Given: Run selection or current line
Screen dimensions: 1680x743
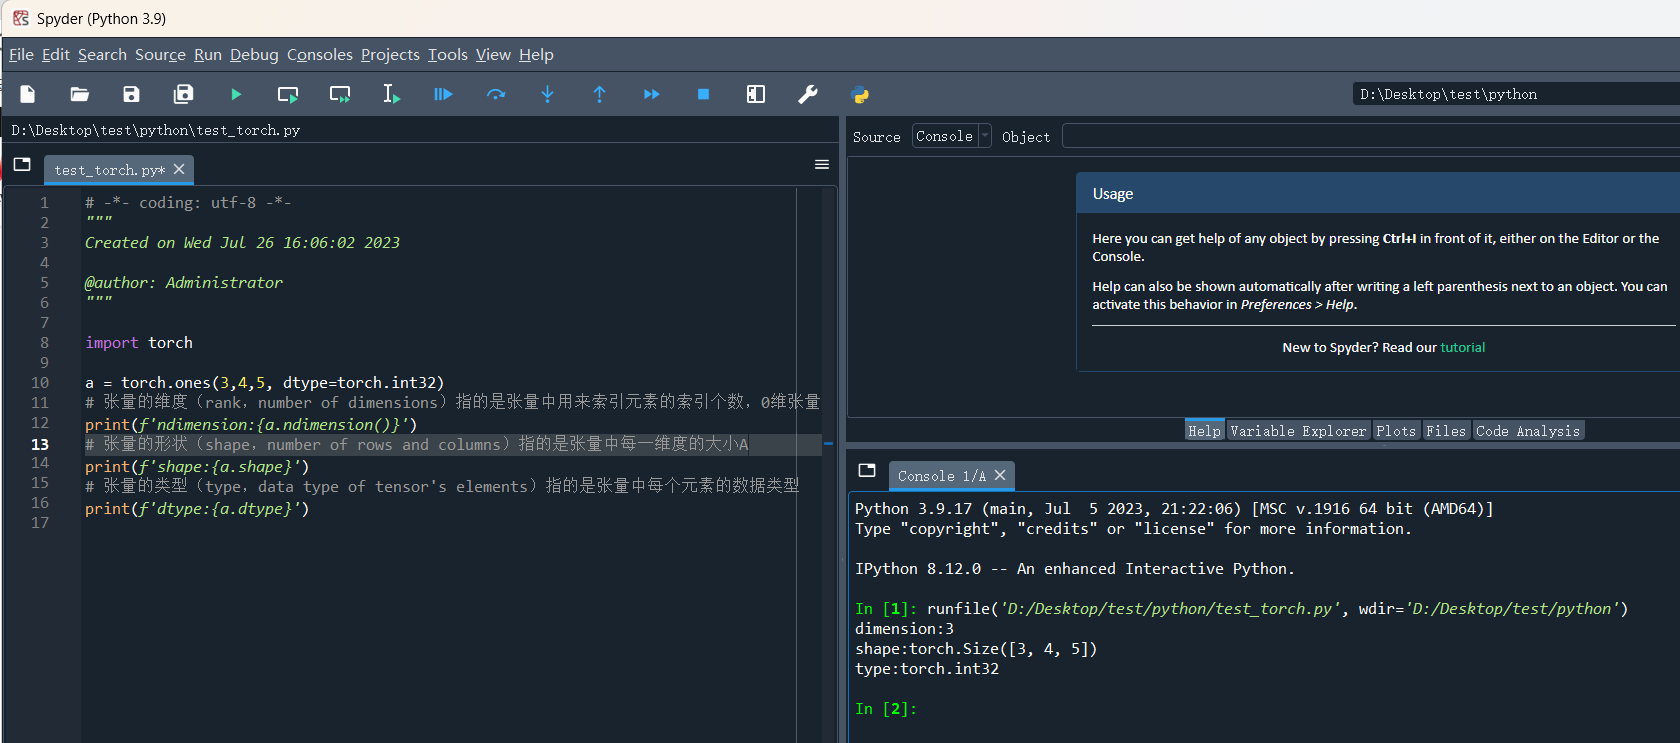Looking at the screenshot, I should tap(391, 94).
